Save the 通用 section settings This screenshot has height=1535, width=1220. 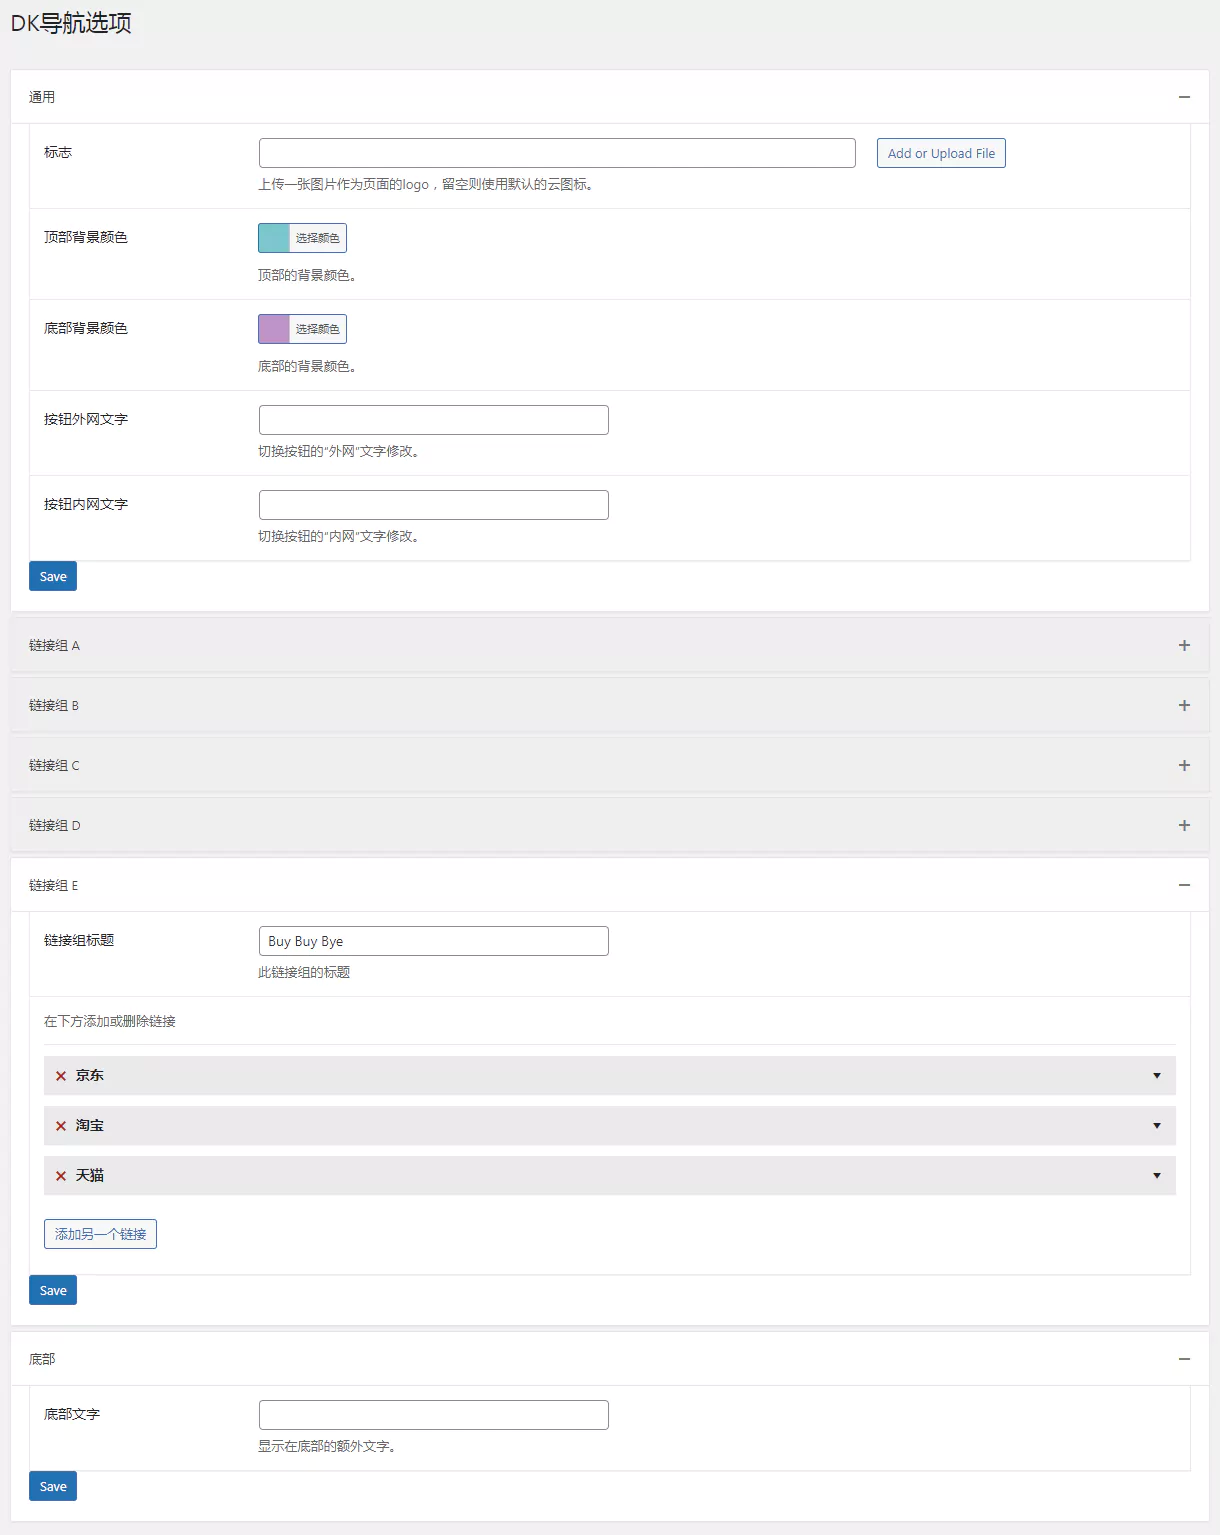(x=53, y=576)
